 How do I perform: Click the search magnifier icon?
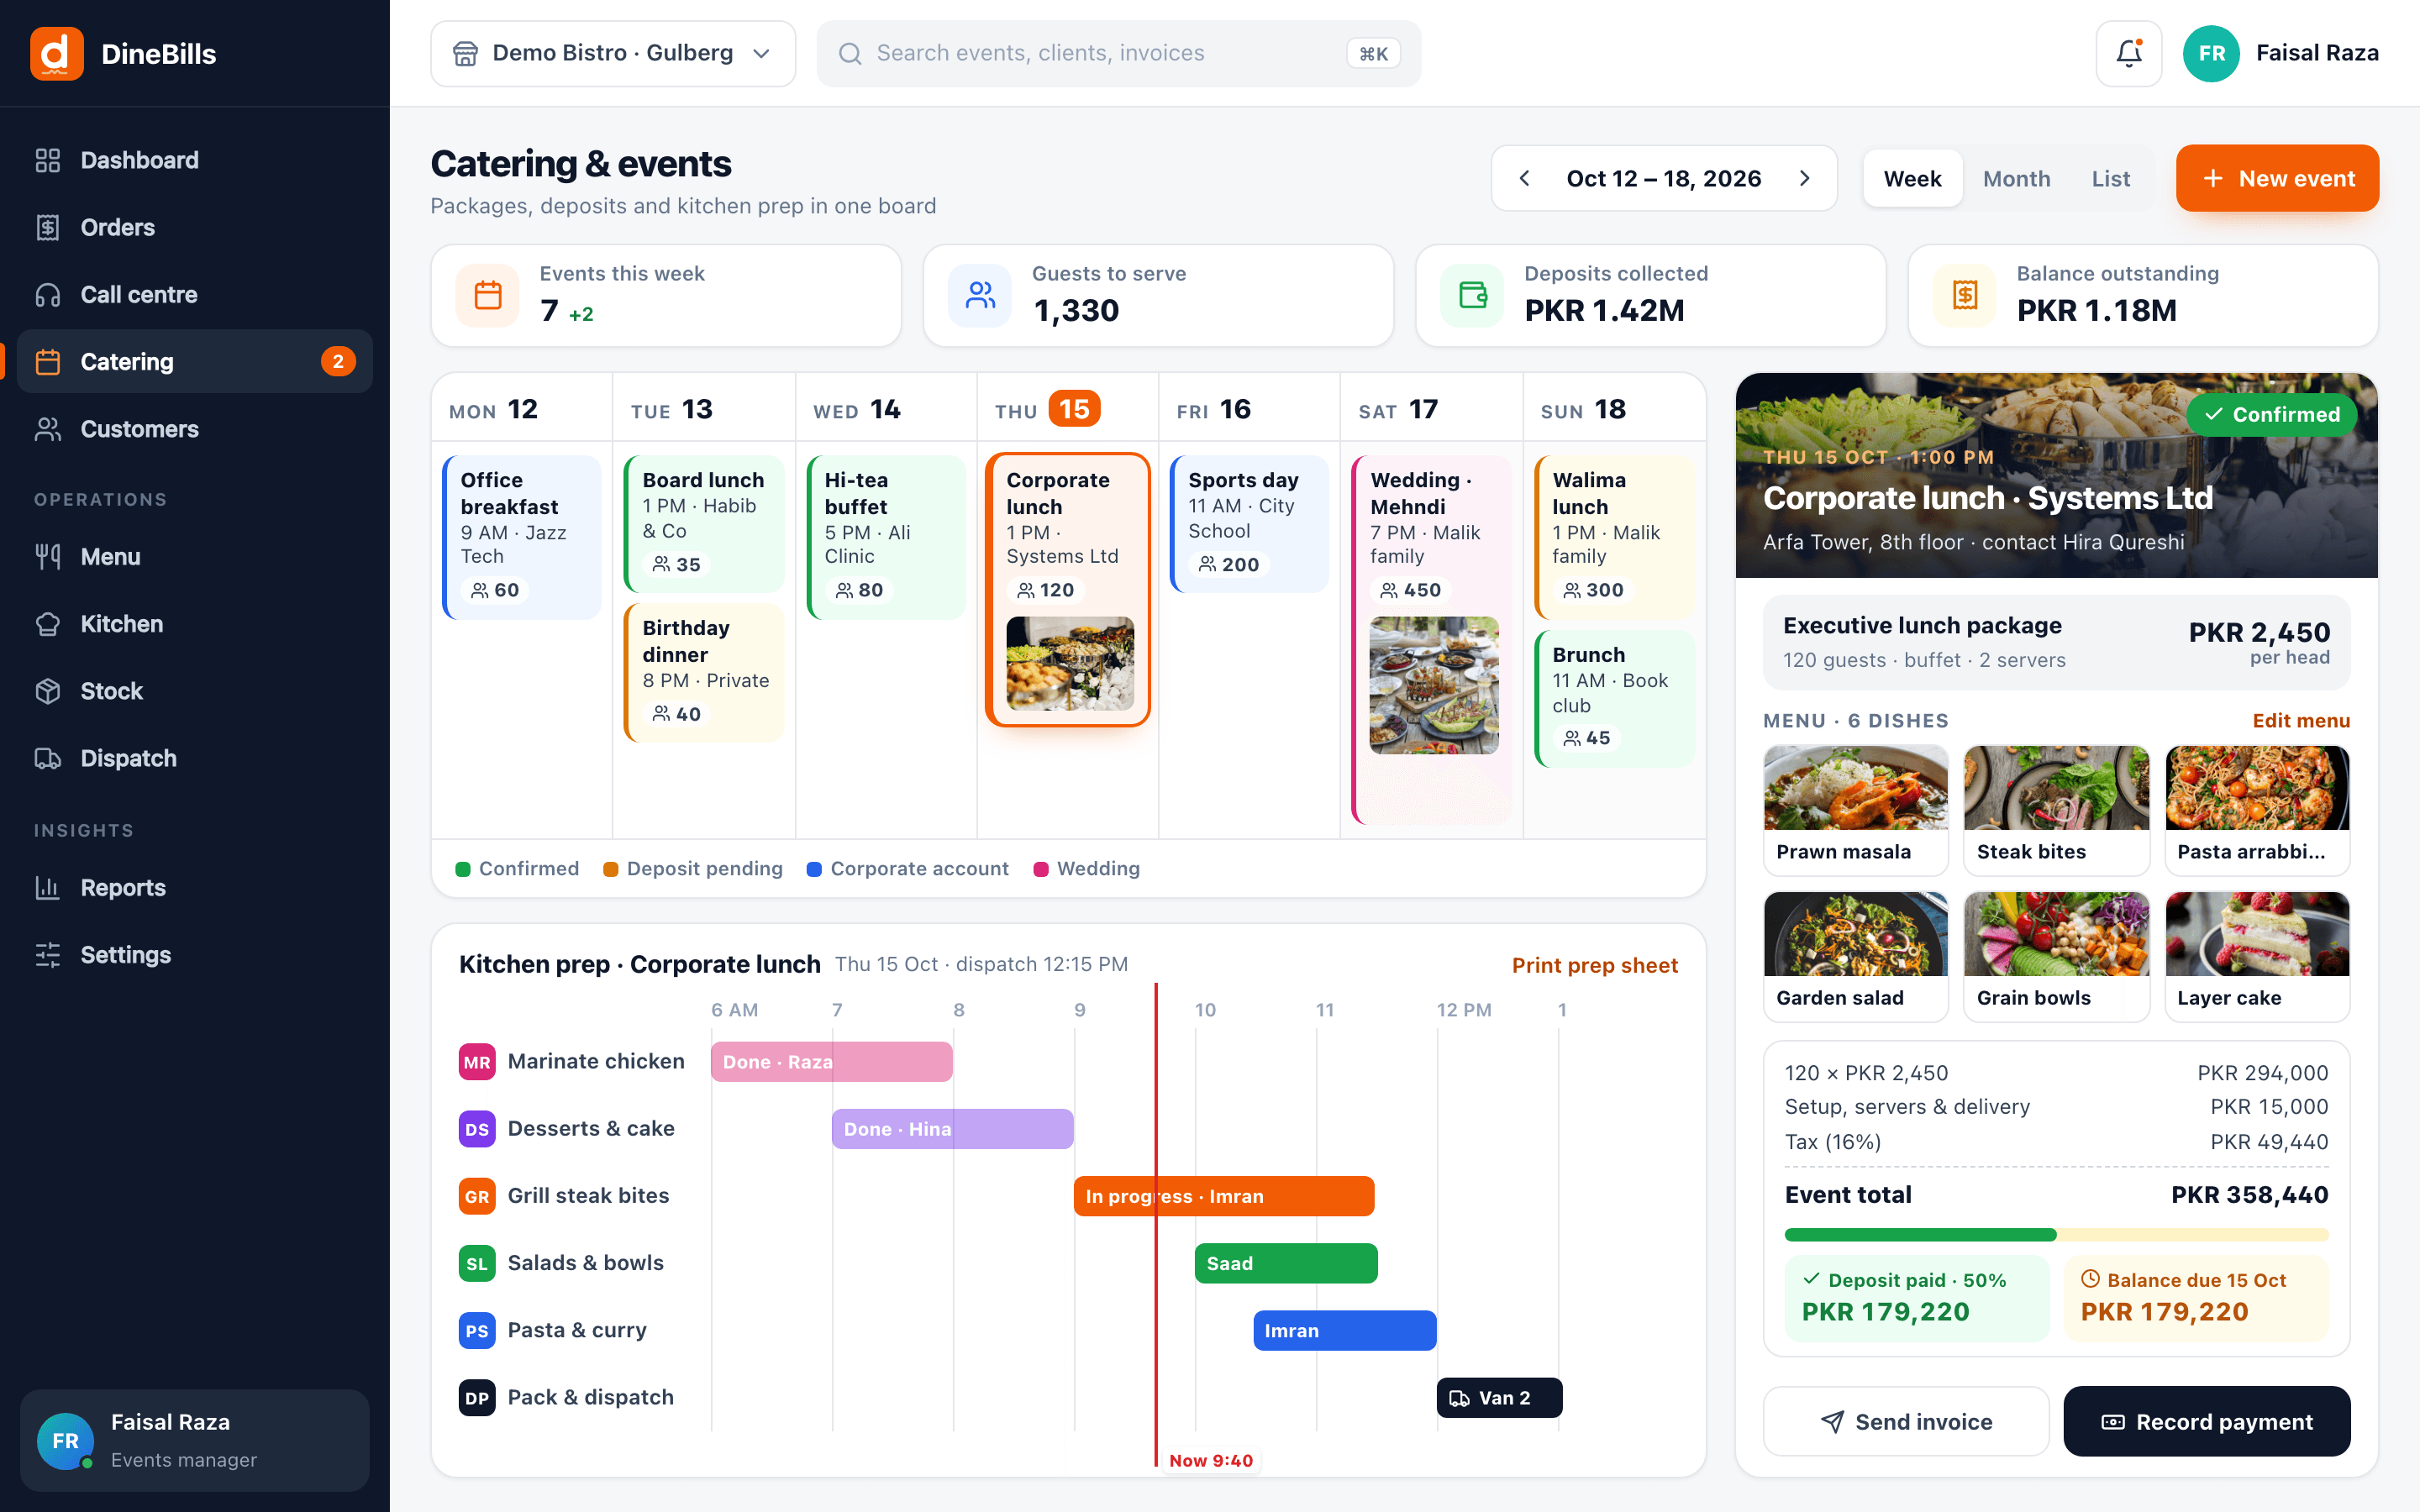tap(850, 53)
